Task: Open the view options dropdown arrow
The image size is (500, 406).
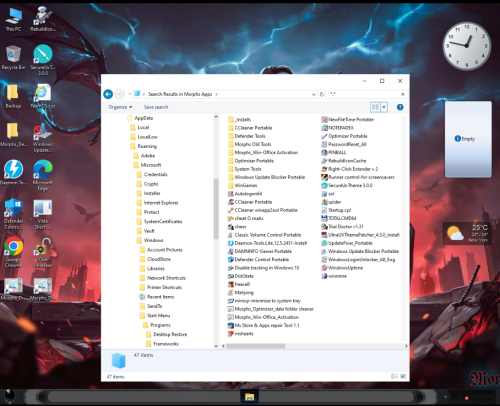Action: pyautogui.click(x=384, y=107)
